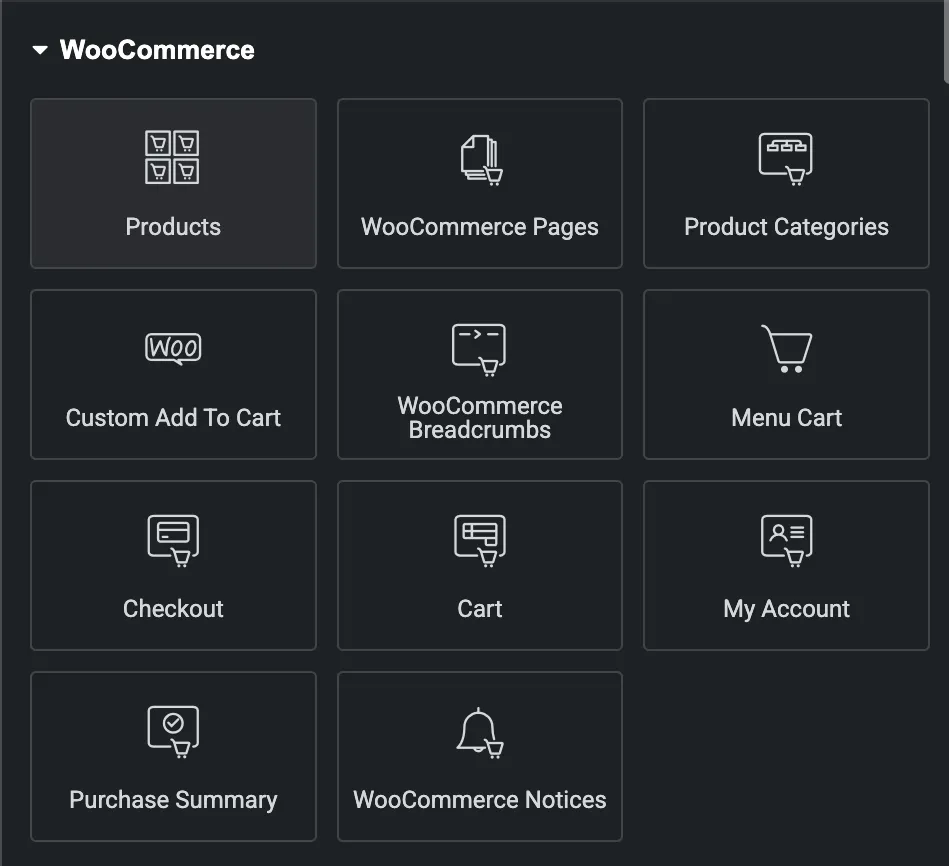Select the My Account ID card icon
The height and width of the screenshot is (866, 949).
pos(786,539)
